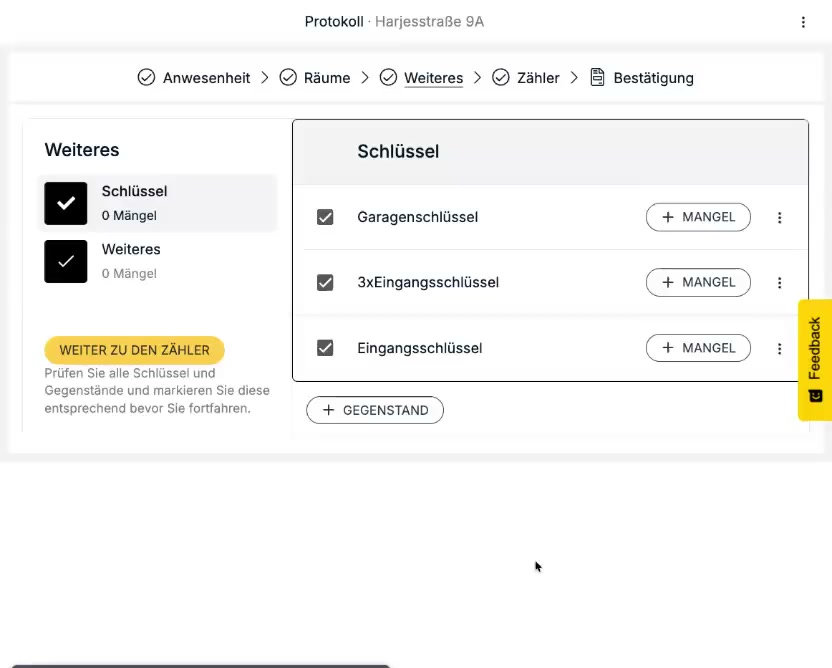Toggle the Eingangsschlüssel checkbox
This screenshot has width=832, height=668.
[325, 348]
